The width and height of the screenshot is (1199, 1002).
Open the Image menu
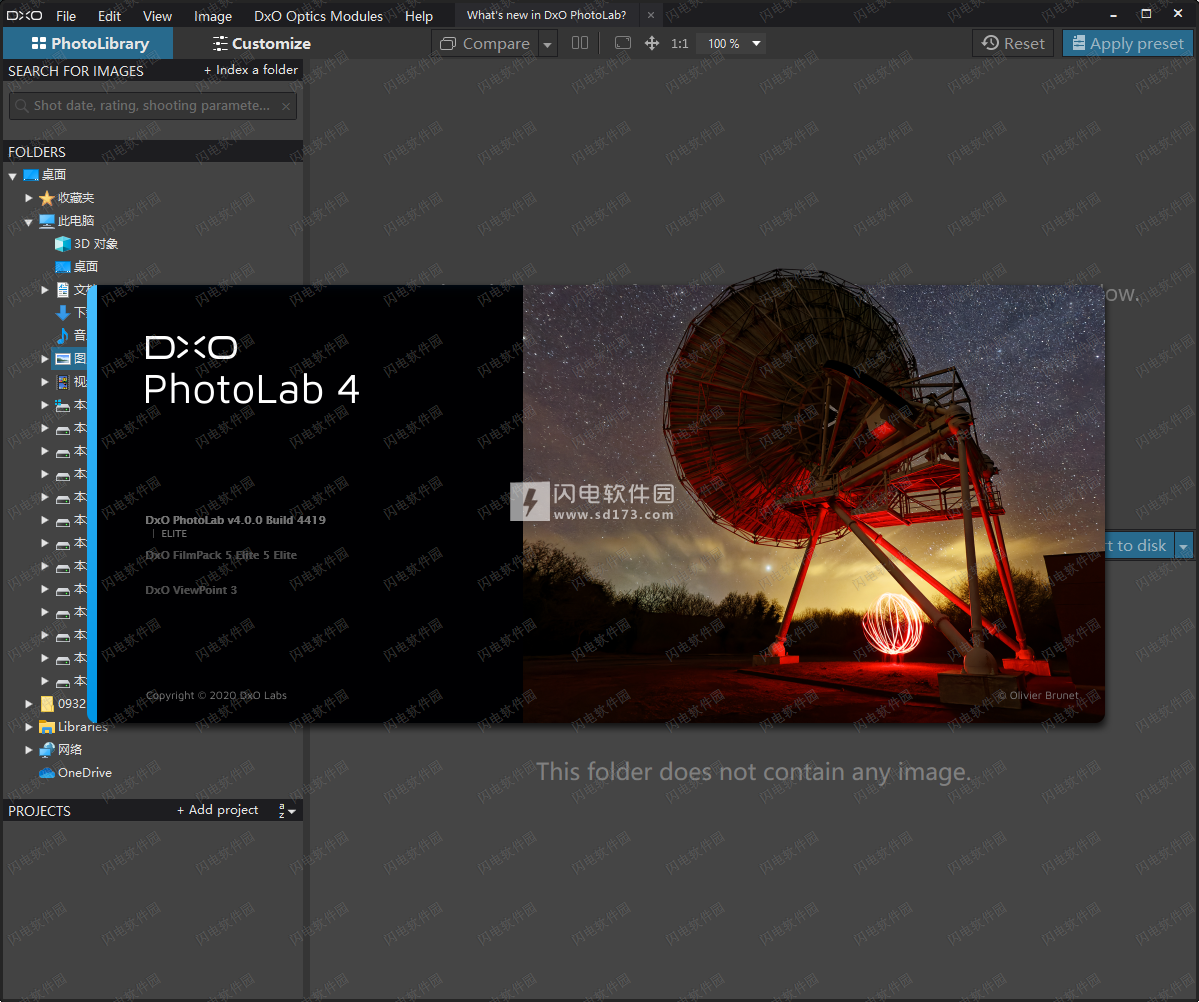pyautogui.click(x=213, y=15)
